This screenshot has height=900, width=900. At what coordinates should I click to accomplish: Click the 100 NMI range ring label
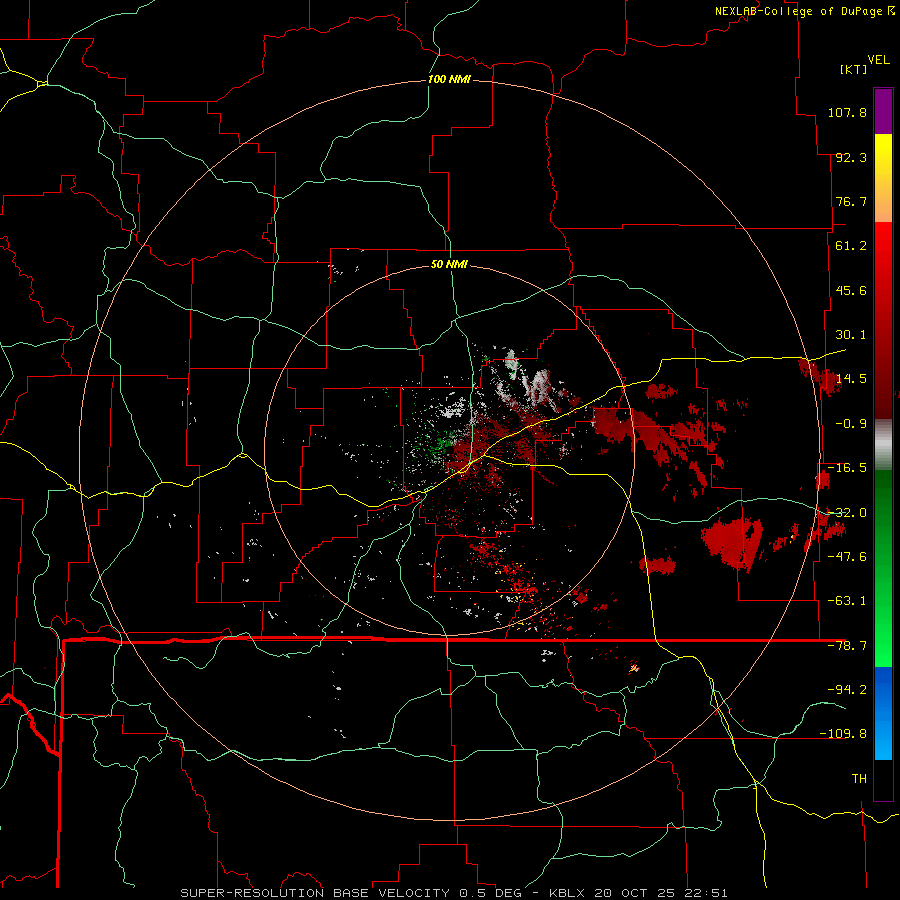tap(449, 79)
